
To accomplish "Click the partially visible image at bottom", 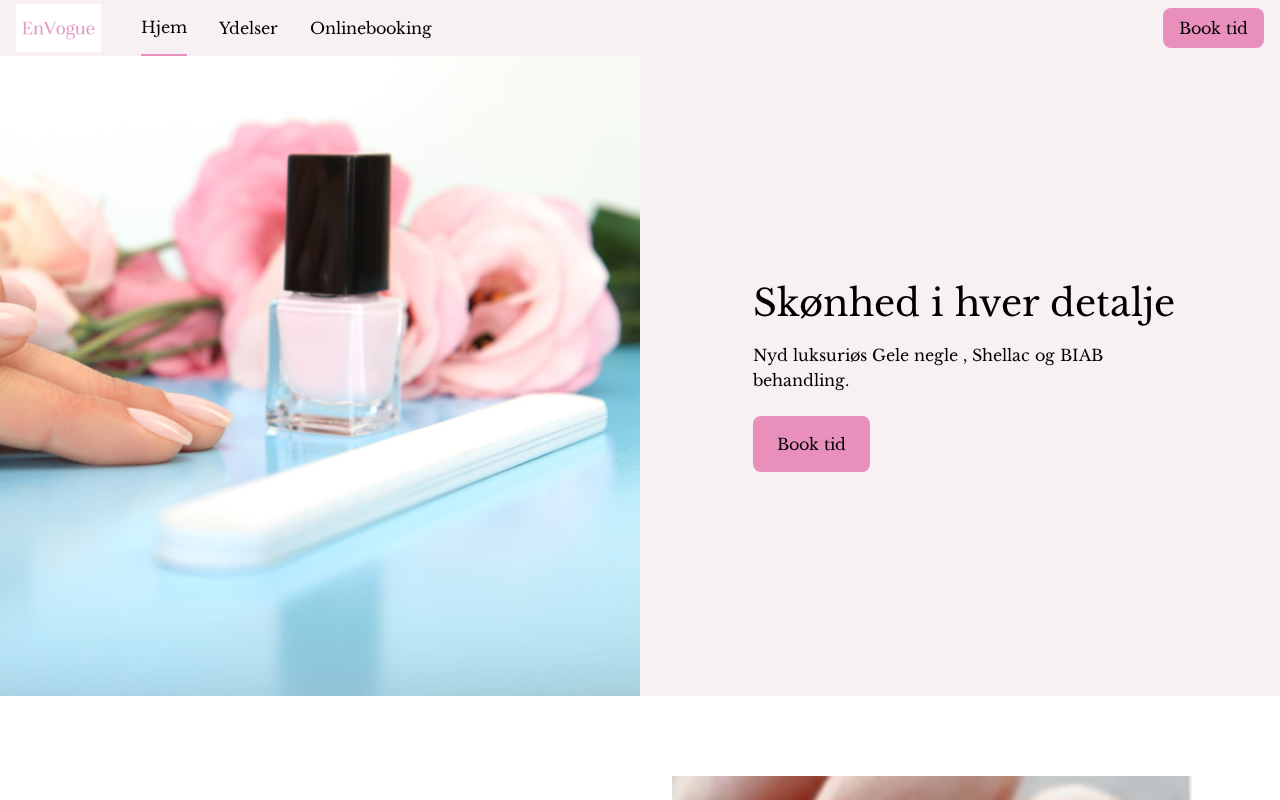I will [x=931, y=788].
